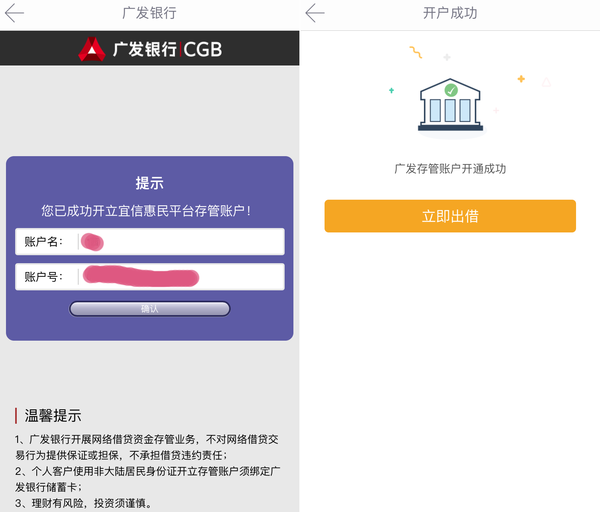Screen dimensions: 600x512
Task: Tap the 广发银行 page title
Action: coord(150,13)
